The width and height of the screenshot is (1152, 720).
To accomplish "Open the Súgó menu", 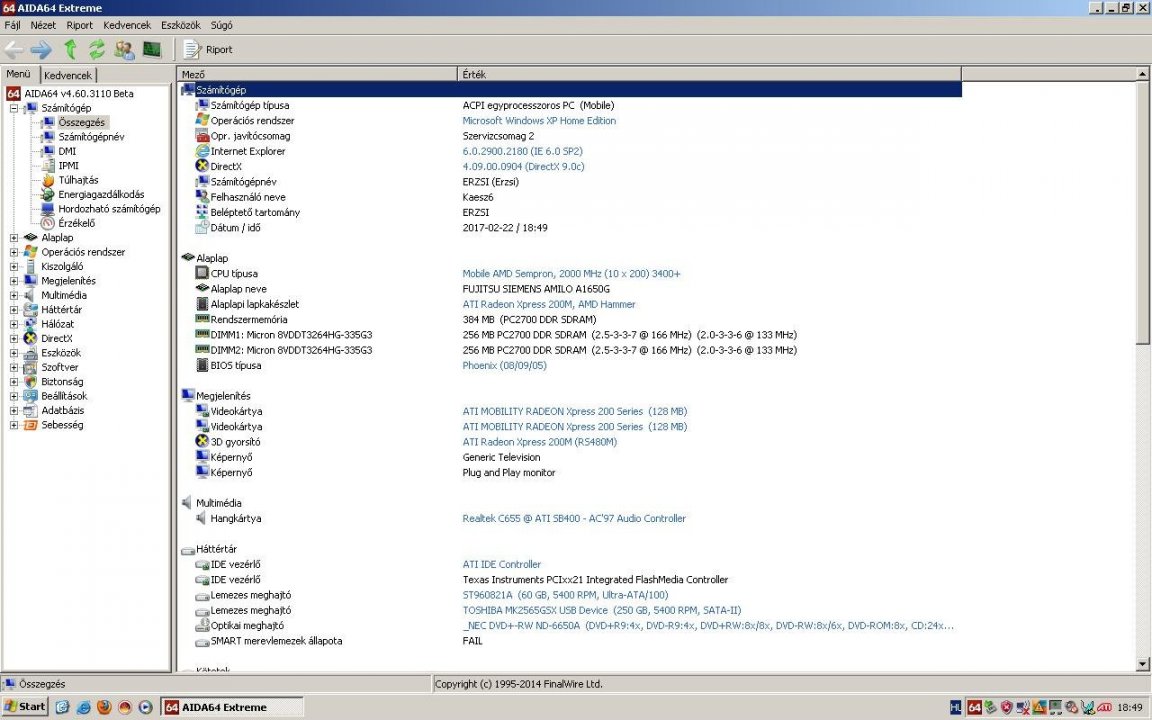I will [221, 25].
